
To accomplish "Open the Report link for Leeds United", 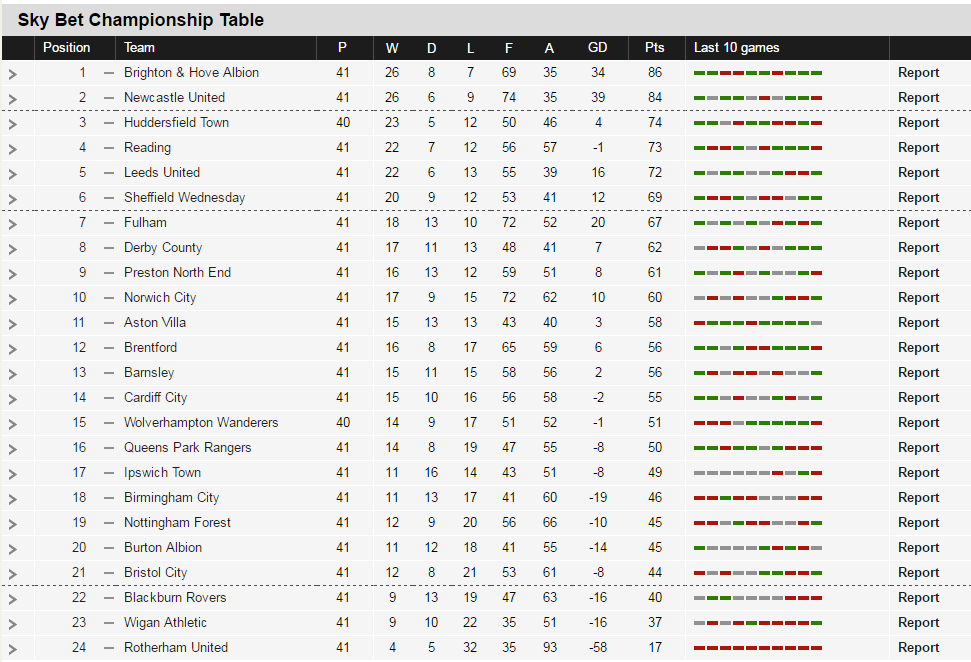I will [918, 173].
